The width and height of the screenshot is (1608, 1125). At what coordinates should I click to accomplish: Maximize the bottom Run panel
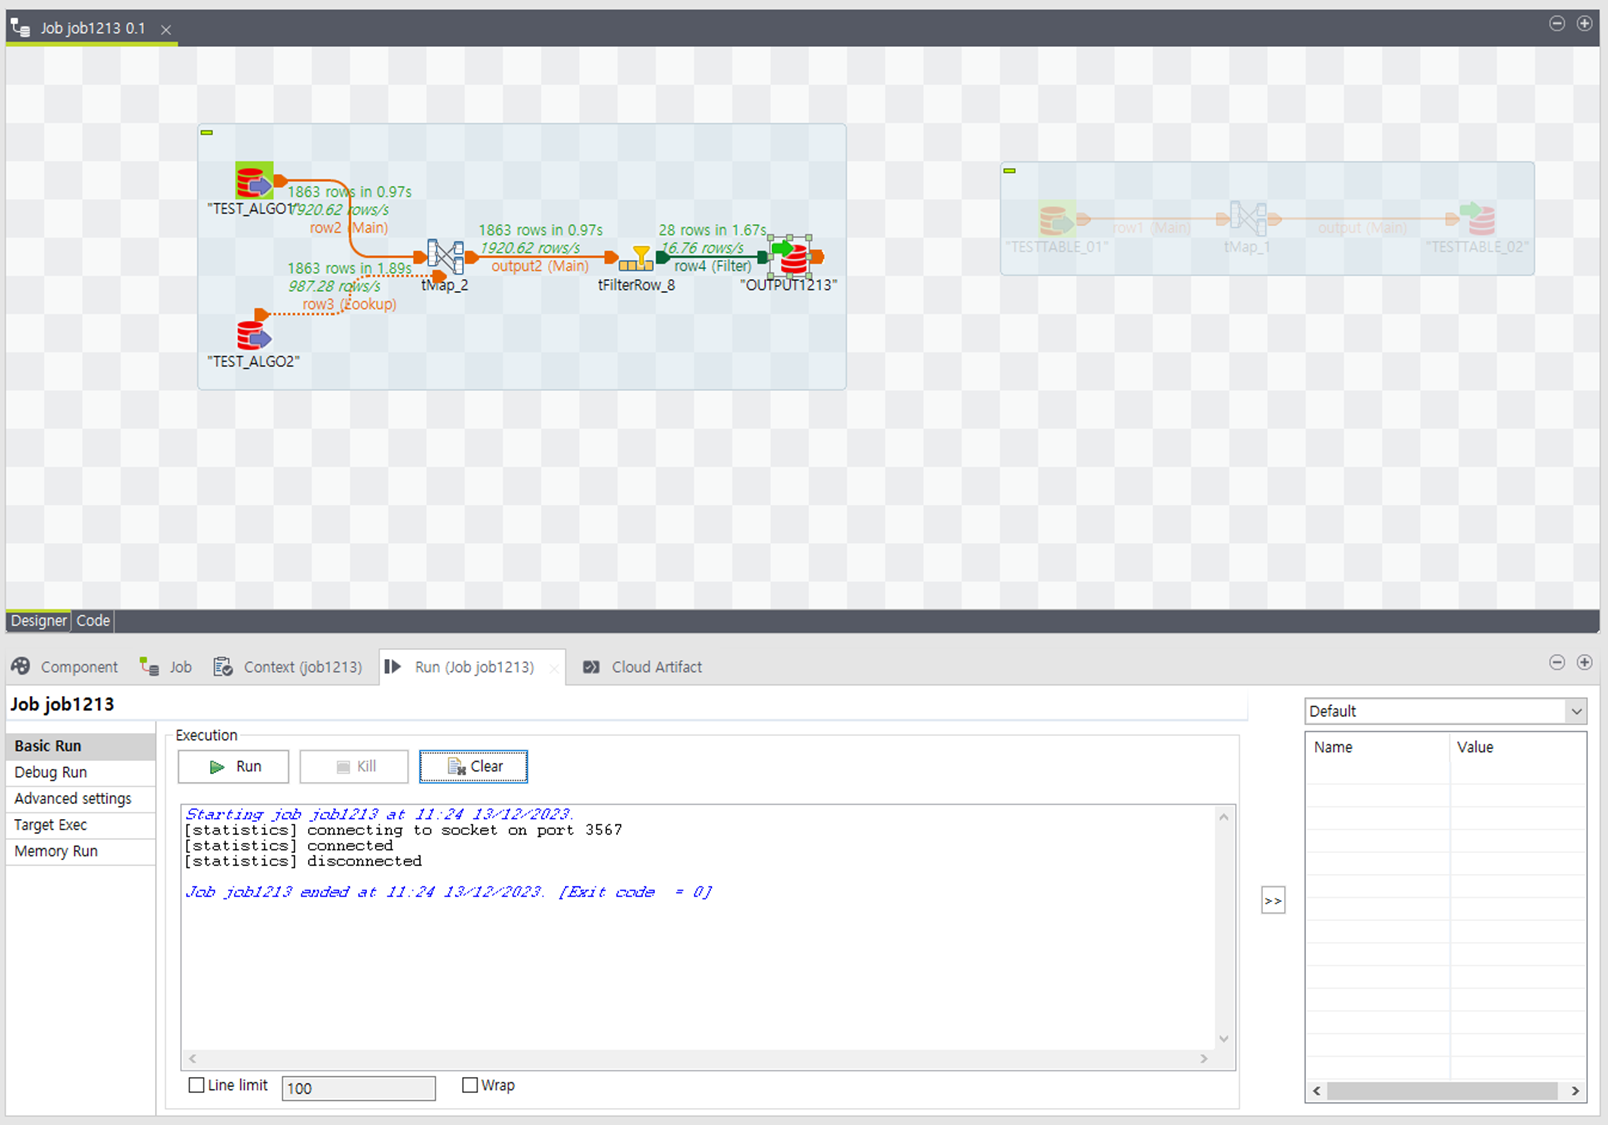tap(1584, 662)
